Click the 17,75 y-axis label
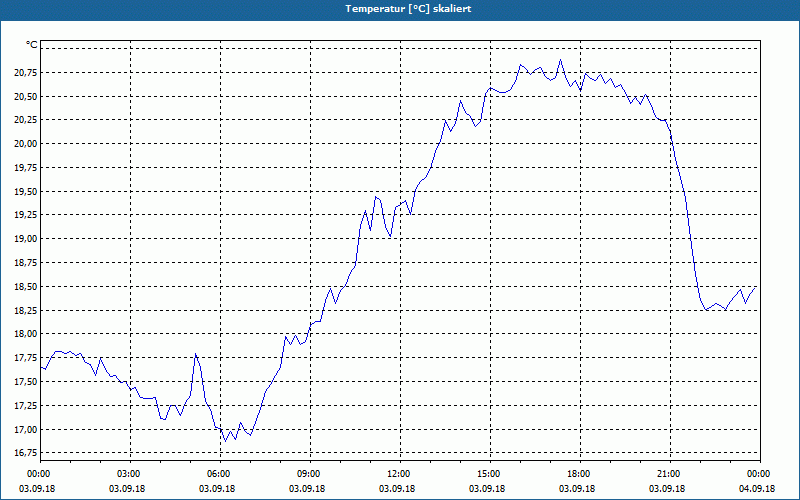This screenshot has height=500, width=800. pos(25,358)
